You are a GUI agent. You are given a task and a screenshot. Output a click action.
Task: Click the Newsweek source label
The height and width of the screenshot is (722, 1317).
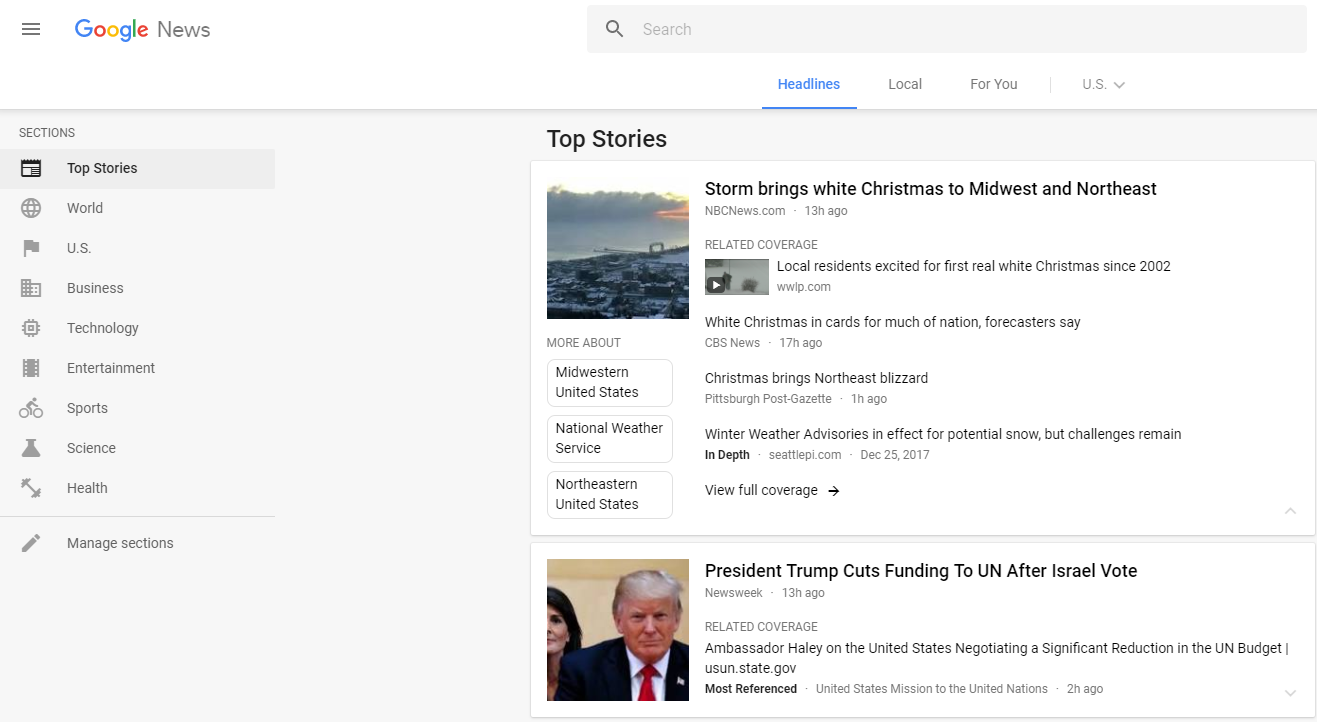734,593
